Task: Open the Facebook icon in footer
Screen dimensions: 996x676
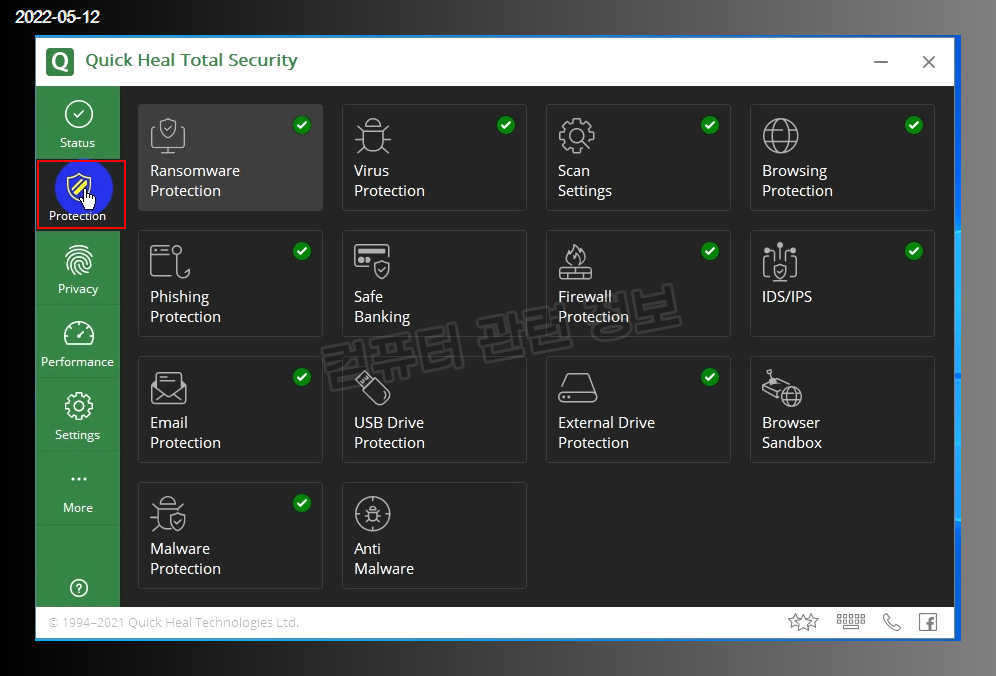Action: [x=928, y=622]
